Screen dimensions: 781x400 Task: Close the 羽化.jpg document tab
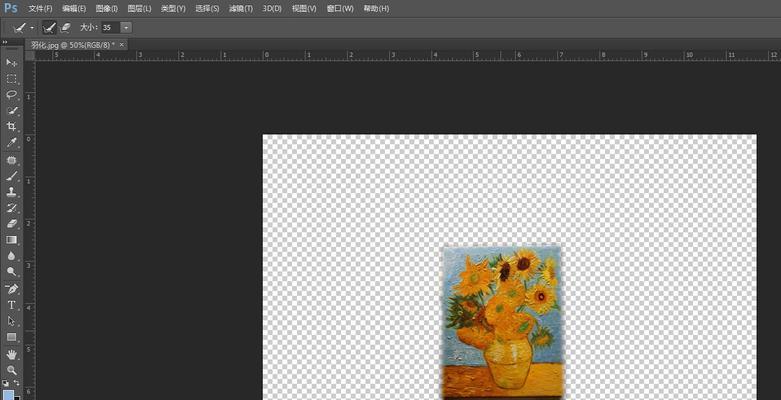pos(122,45)
